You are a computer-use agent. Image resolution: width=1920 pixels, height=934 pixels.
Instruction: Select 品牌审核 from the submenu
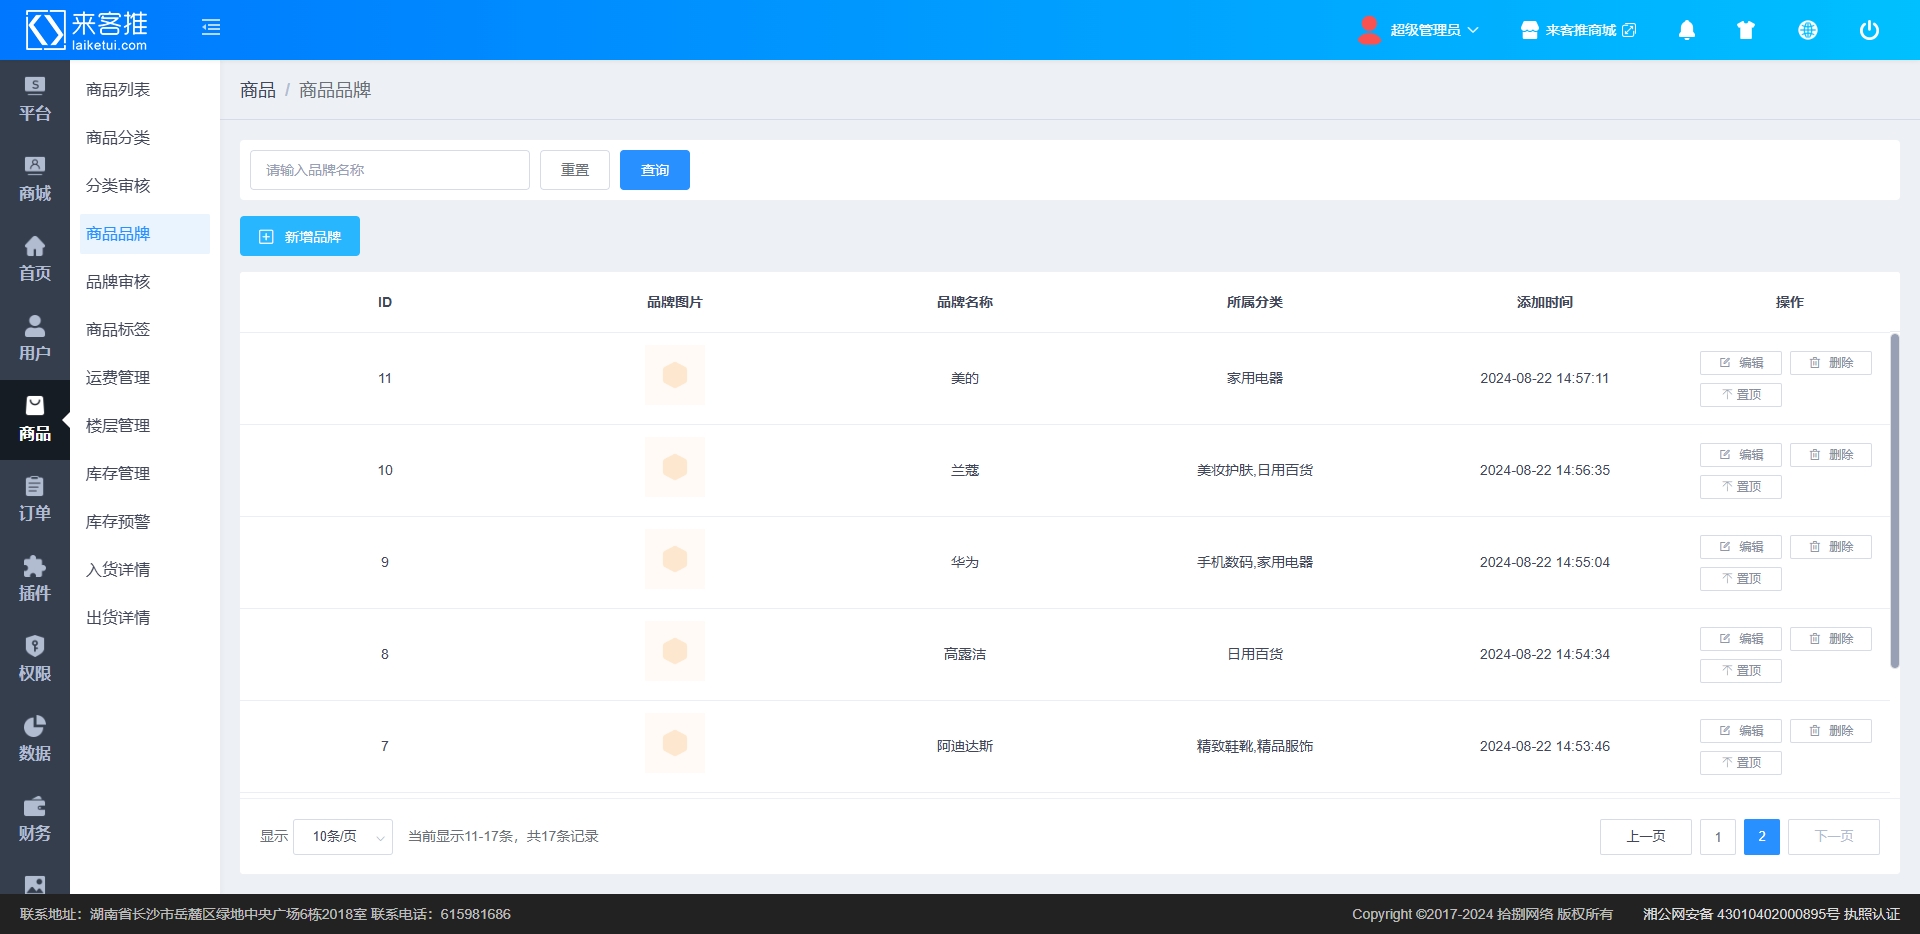click(x=118, y=282)
